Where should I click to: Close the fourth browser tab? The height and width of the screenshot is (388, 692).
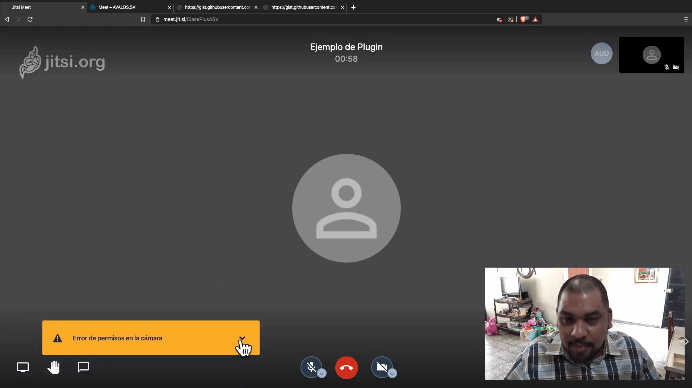(x=342, y=8)
